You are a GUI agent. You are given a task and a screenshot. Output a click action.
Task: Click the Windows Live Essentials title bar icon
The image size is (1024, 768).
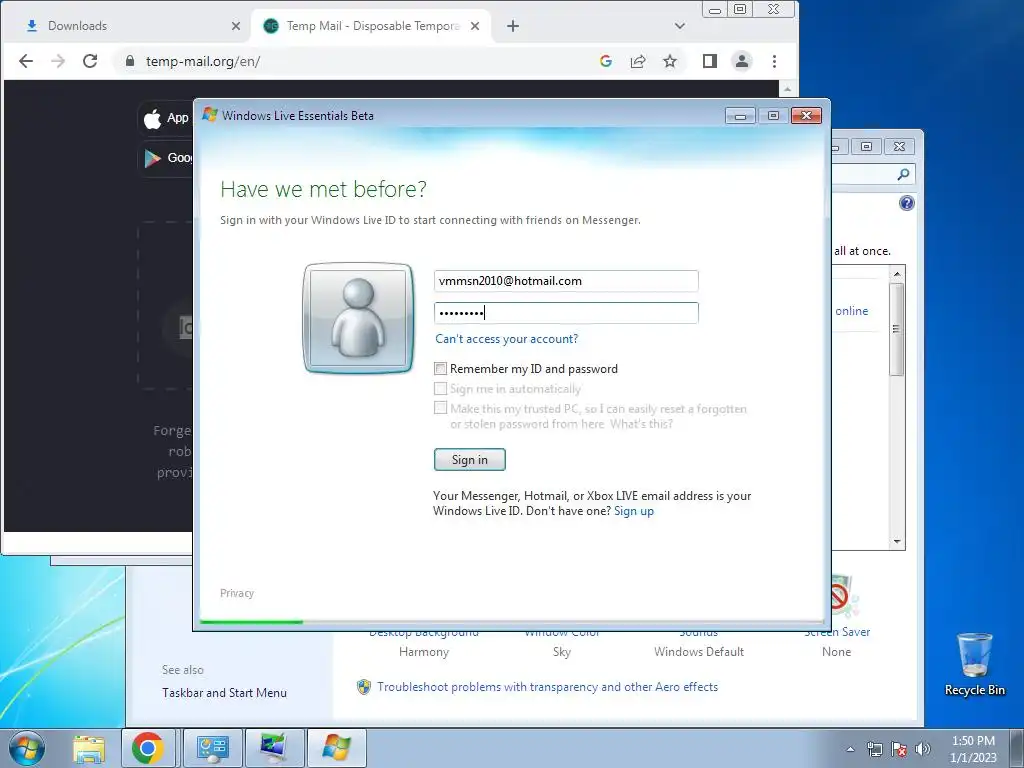(x=210, y=115)
